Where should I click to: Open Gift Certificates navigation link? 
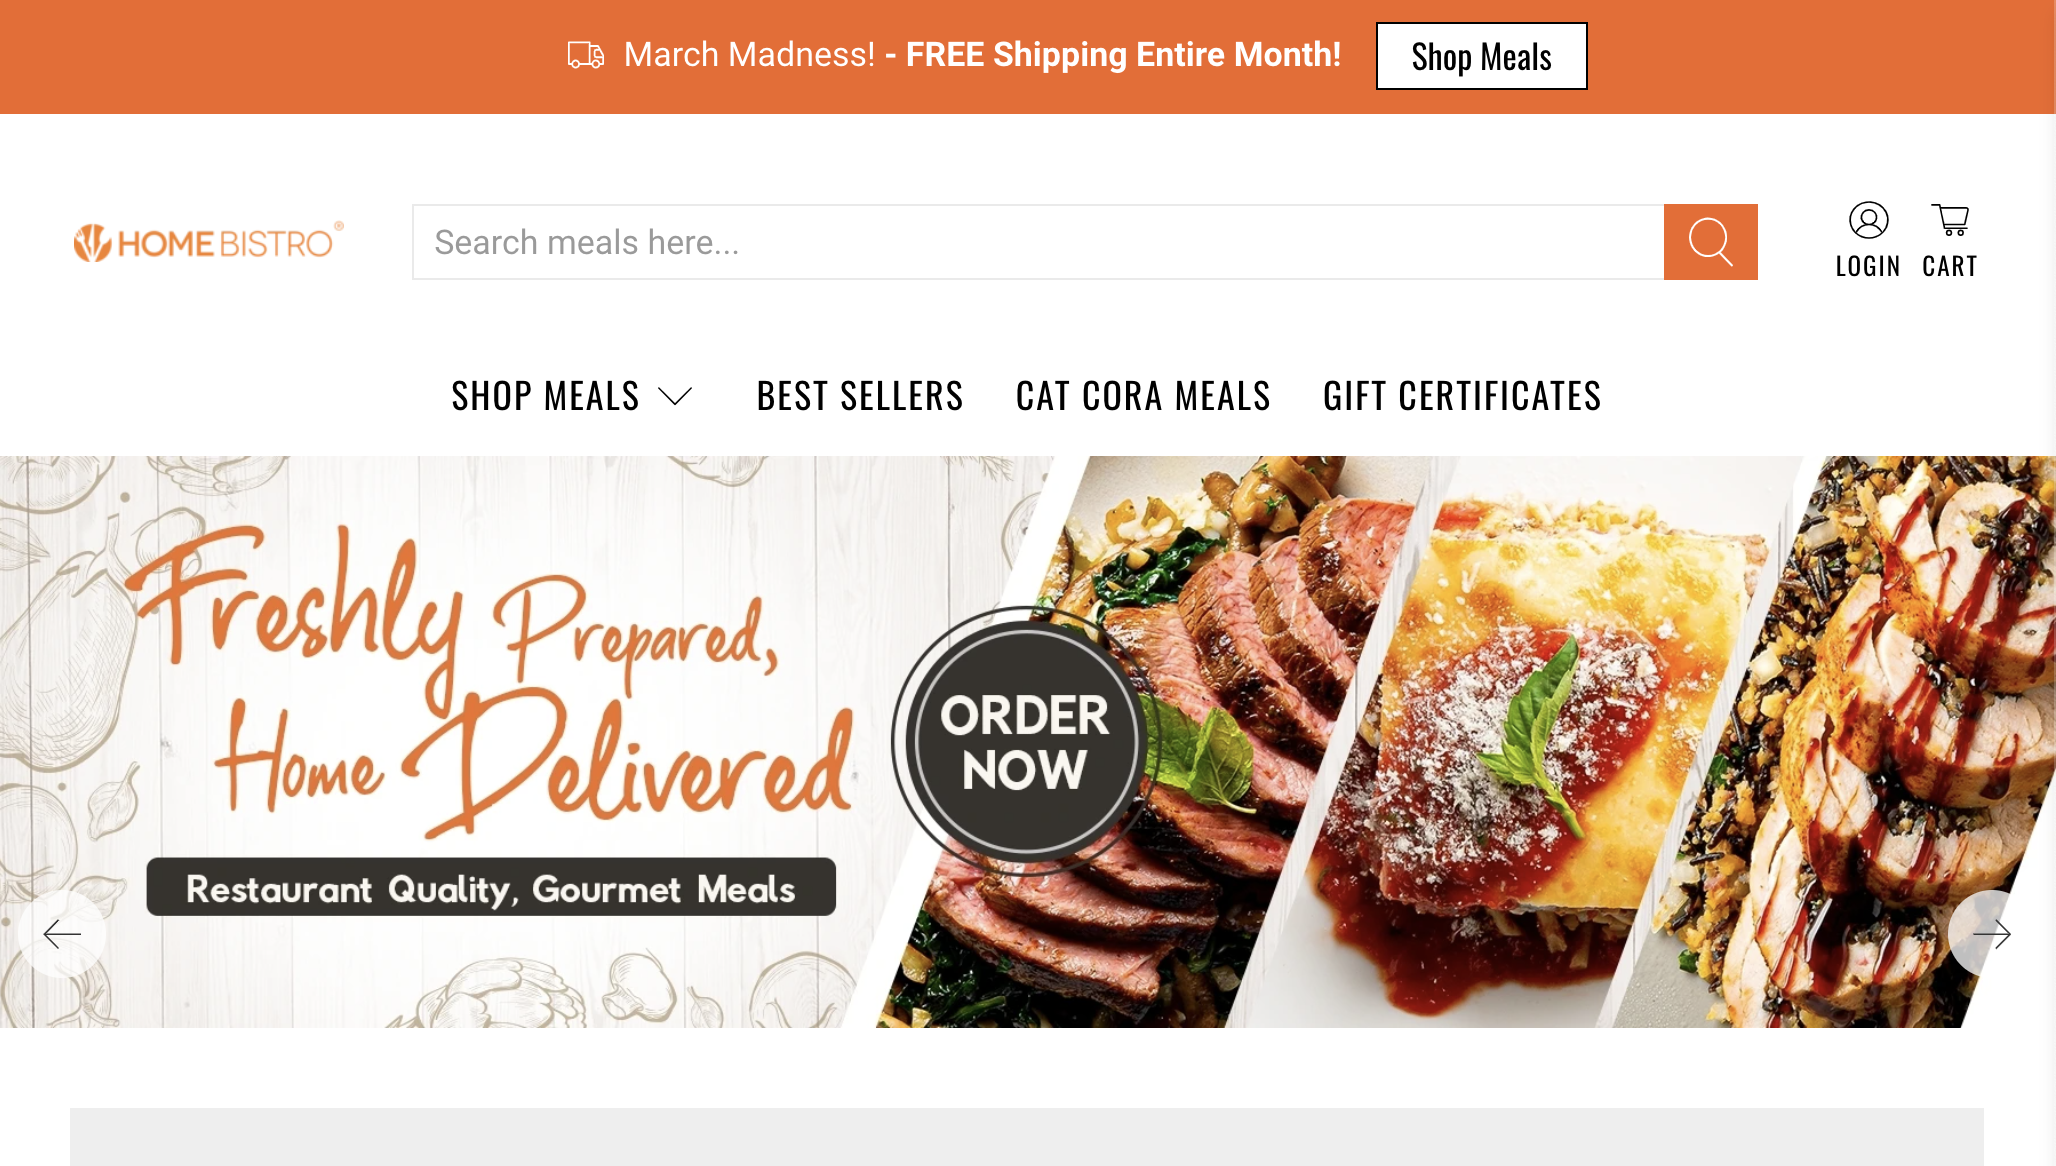(x=1462, y=396)
